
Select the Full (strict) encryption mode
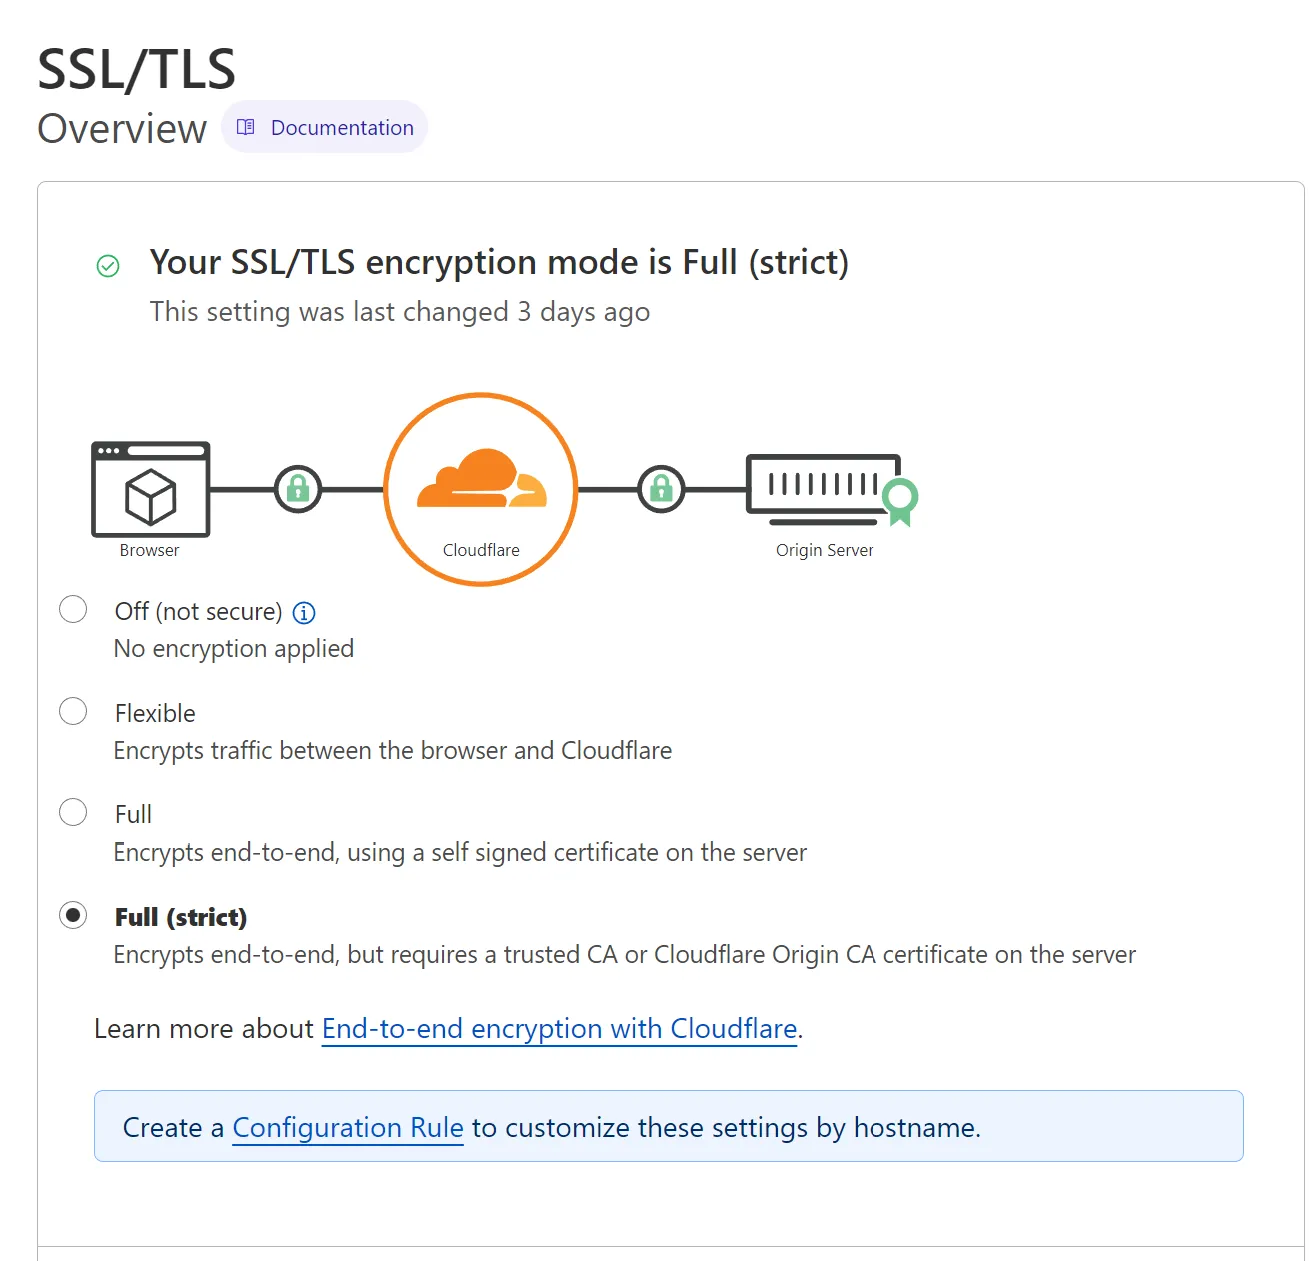(x=72, y=915)
